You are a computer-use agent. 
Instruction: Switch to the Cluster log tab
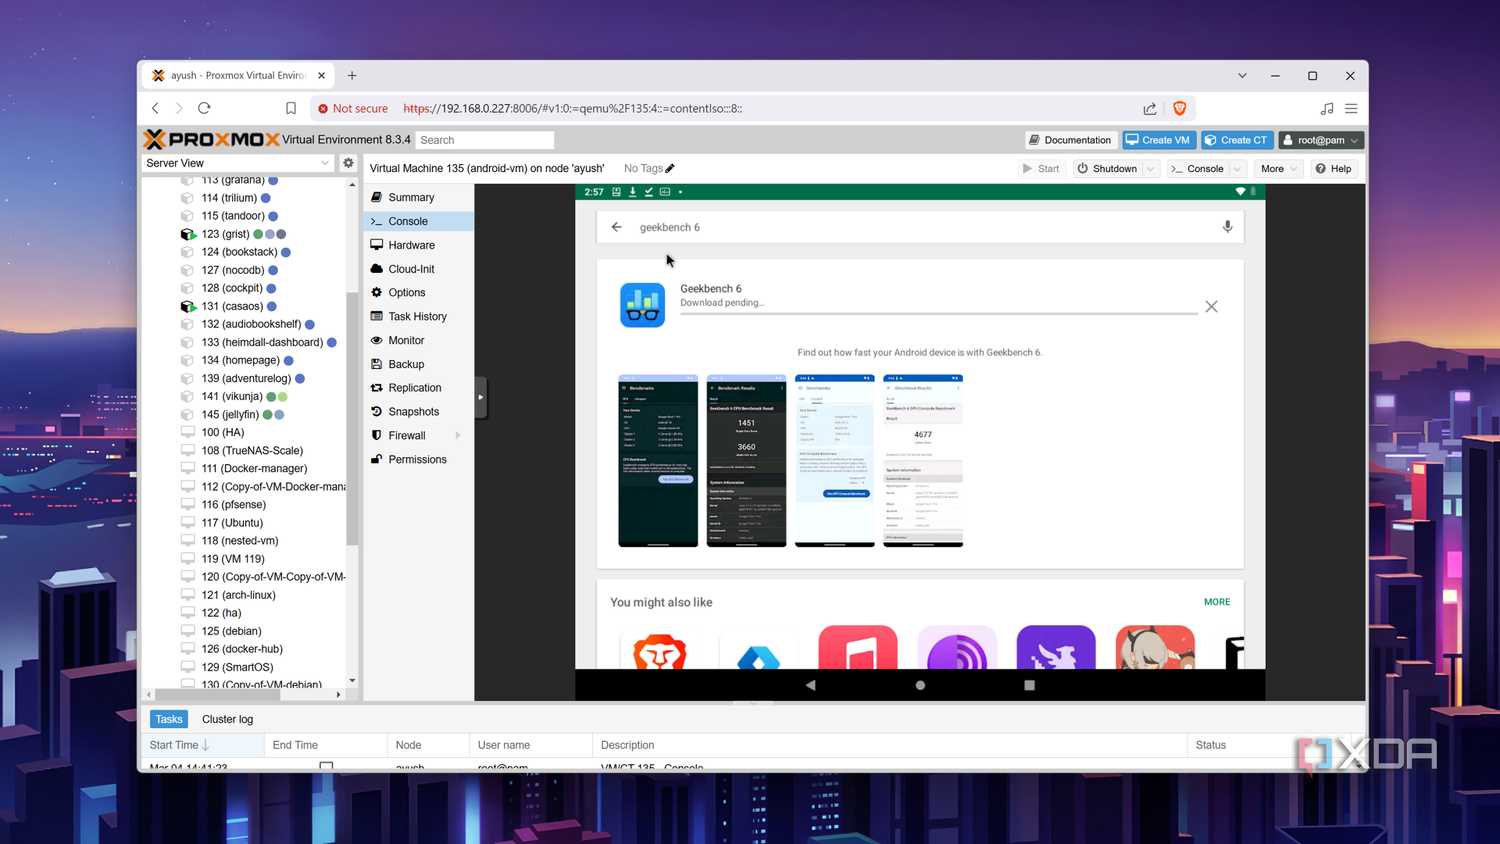pos(227,719)
